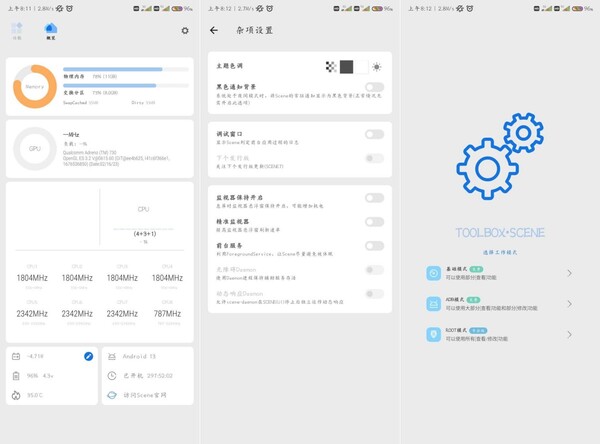This screenshot has width=600, height=444.
Task: Toggle 动态响应Daemon switch
Action: (374, 294)
